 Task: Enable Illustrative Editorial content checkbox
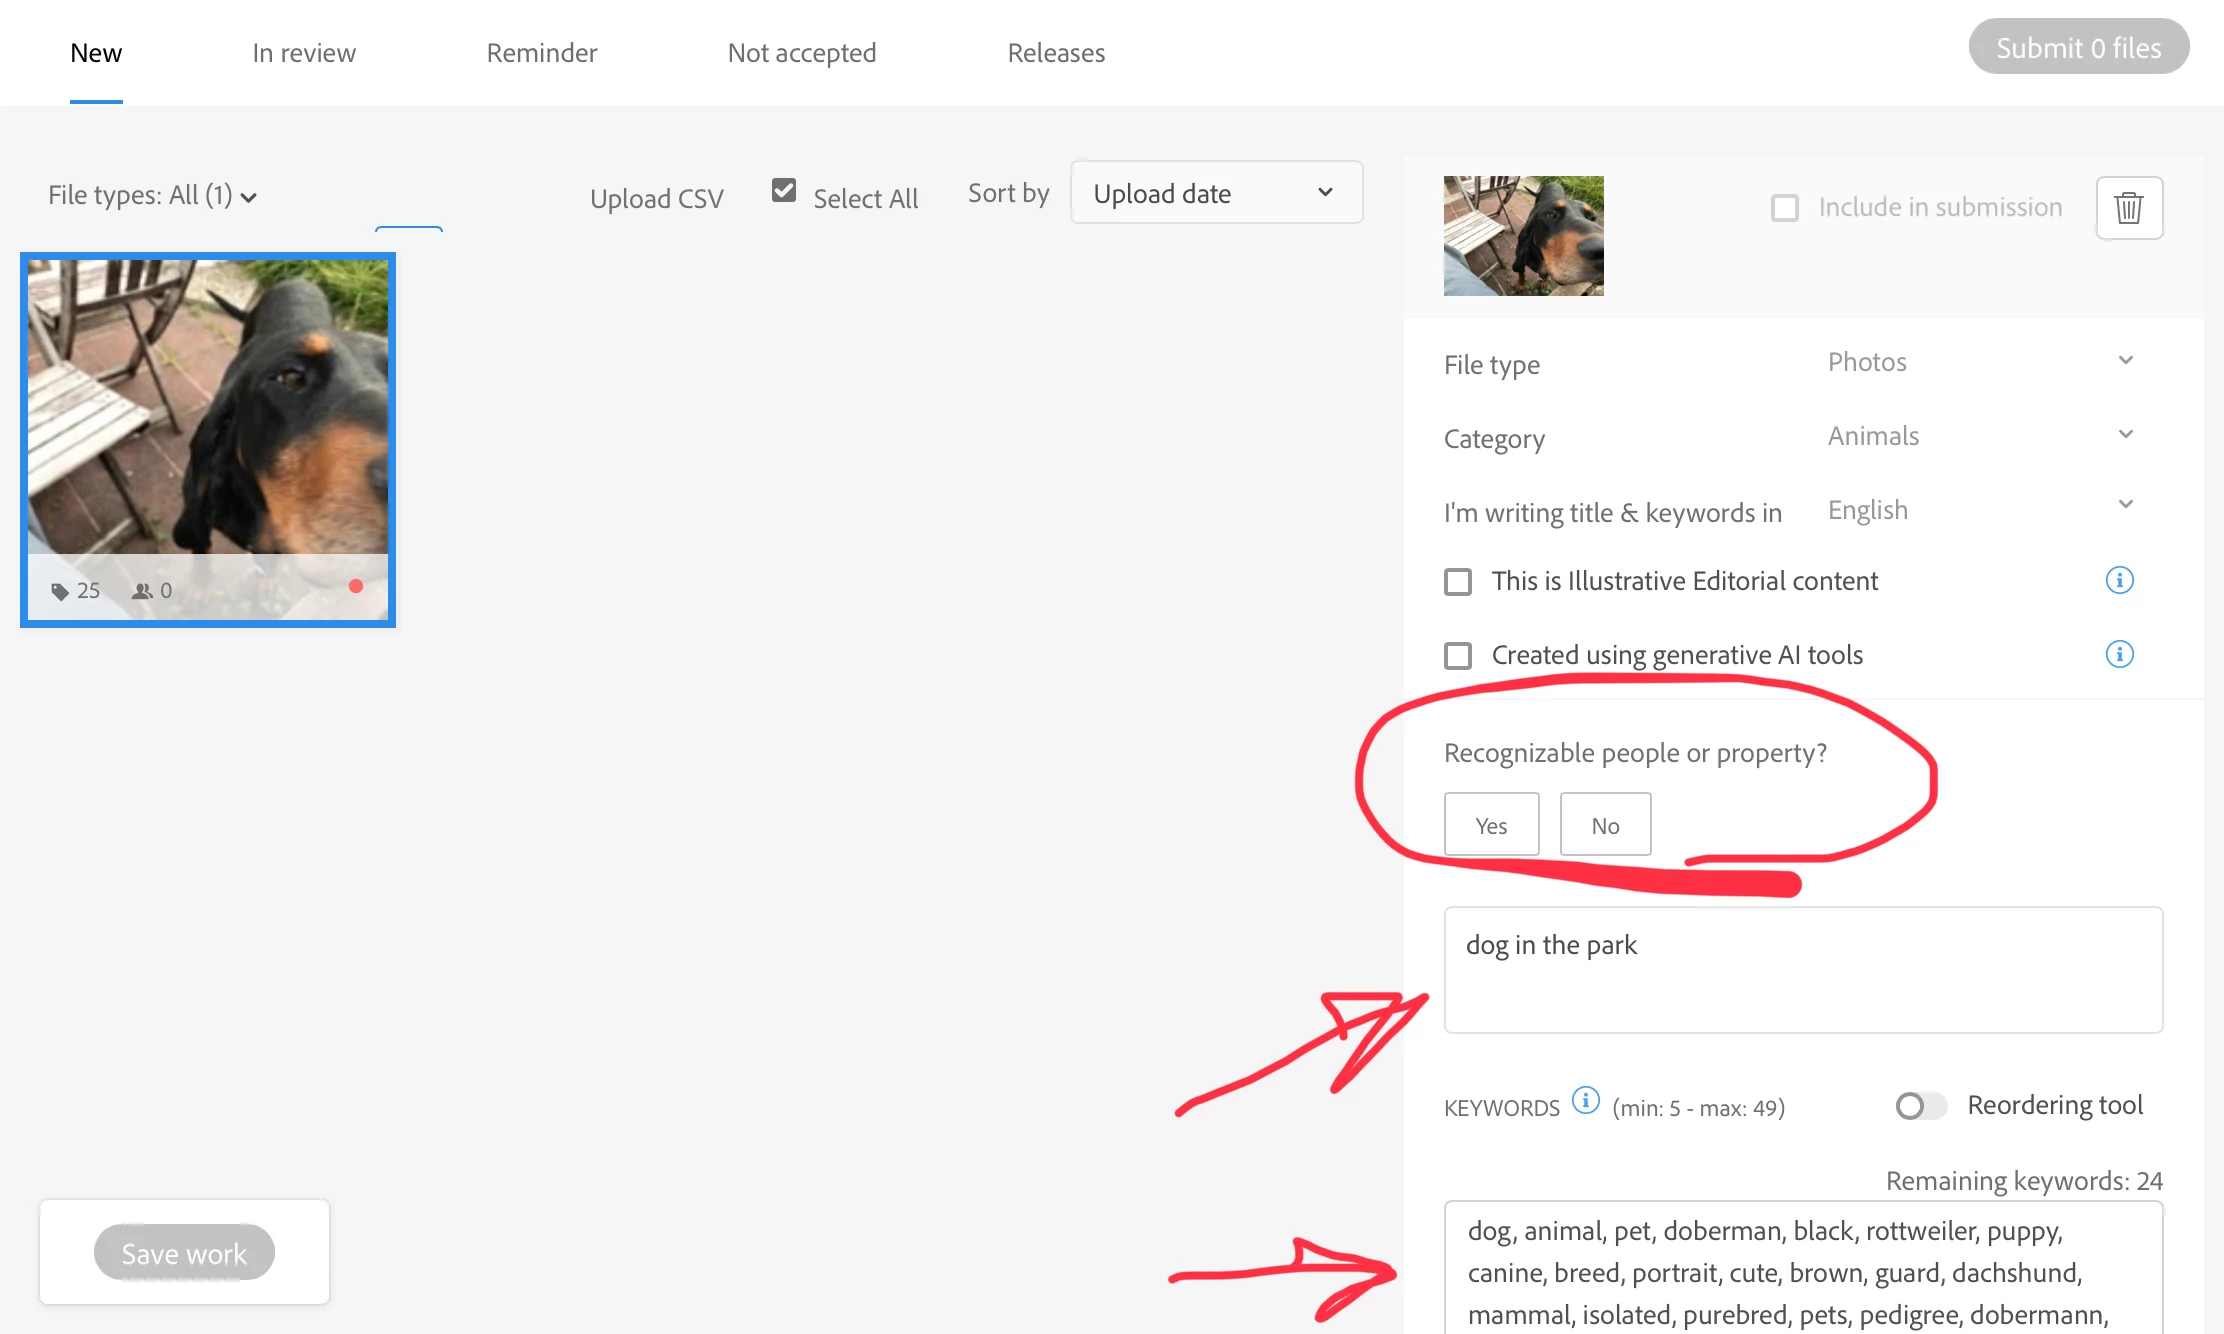click(x=1458, y=581)
